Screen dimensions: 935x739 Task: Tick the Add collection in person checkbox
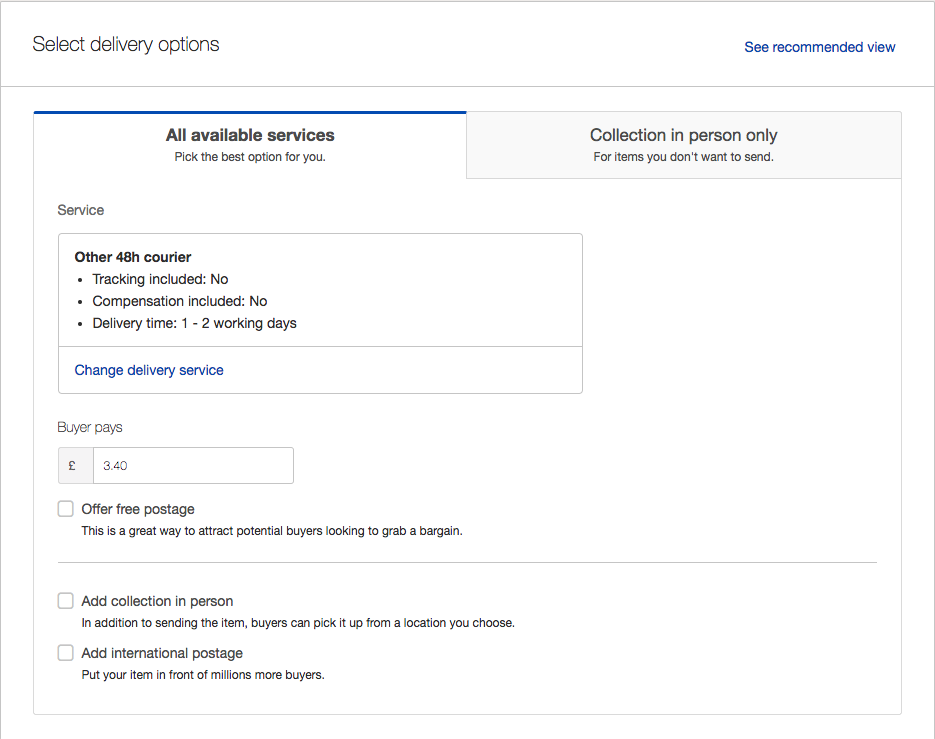(66, 601)
